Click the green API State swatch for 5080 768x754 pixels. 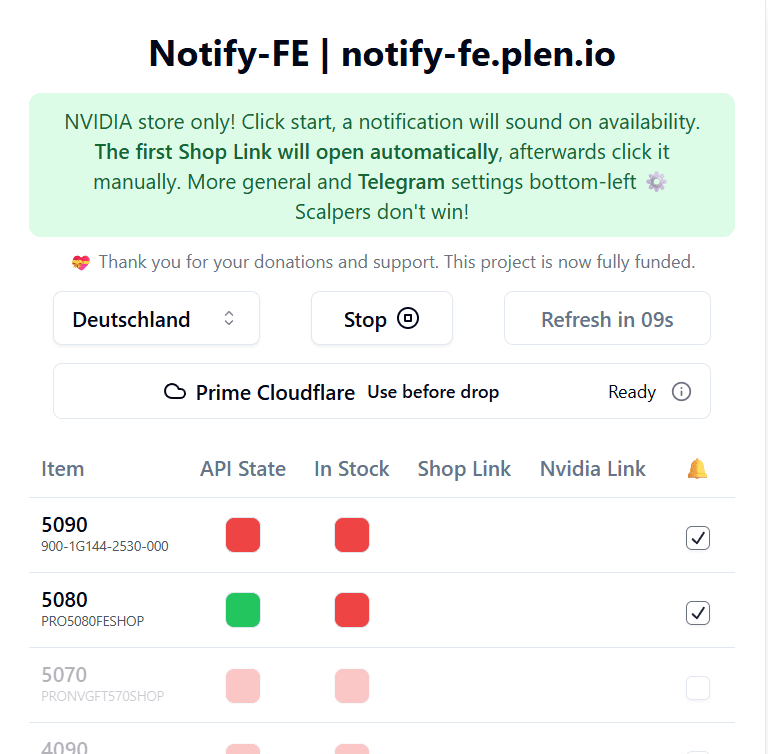[243, 610]
